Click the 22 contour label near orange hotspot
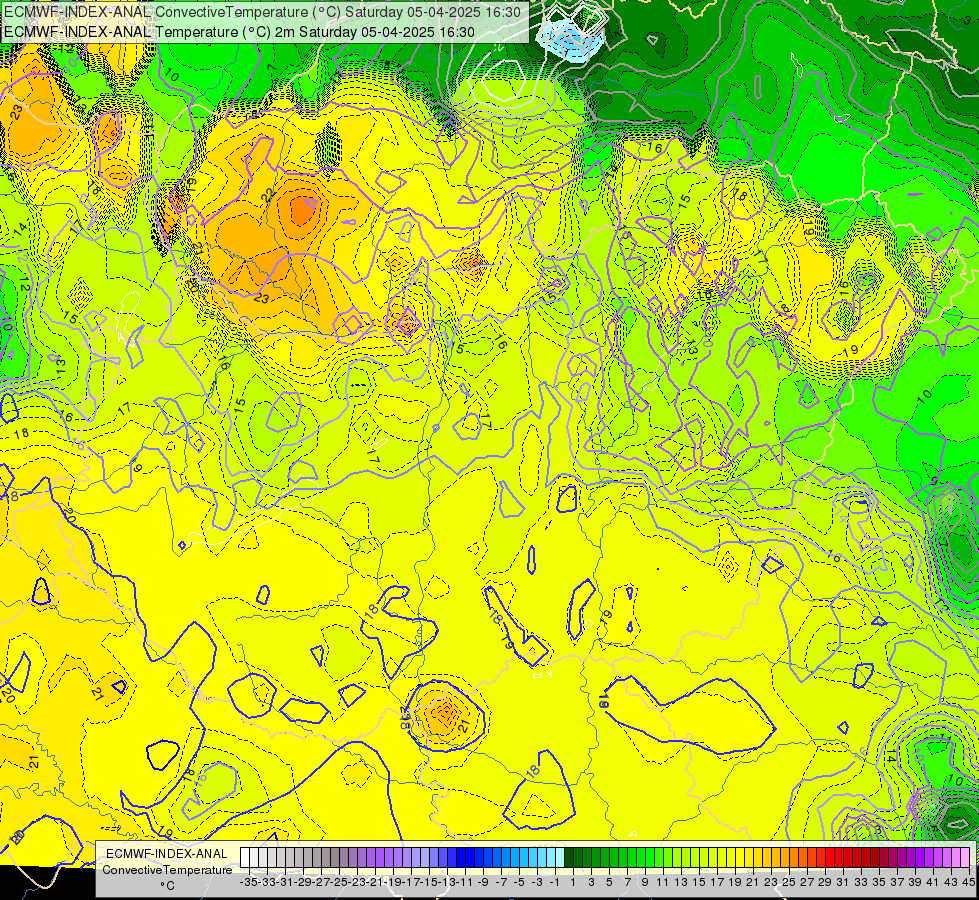Viewport: 979px width, 900px height. (268, 195)
